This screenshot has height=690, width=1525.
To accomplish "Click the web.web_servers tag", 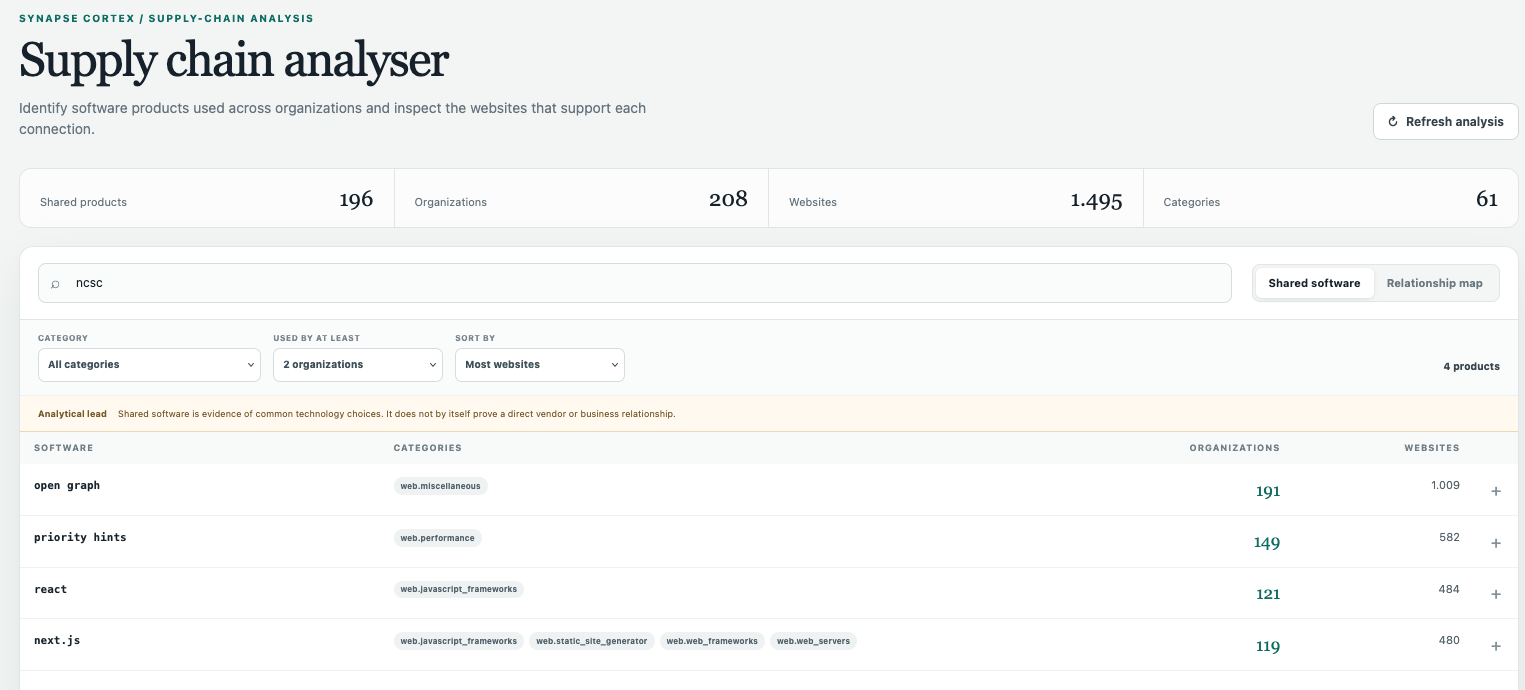I will click(813, 641).
